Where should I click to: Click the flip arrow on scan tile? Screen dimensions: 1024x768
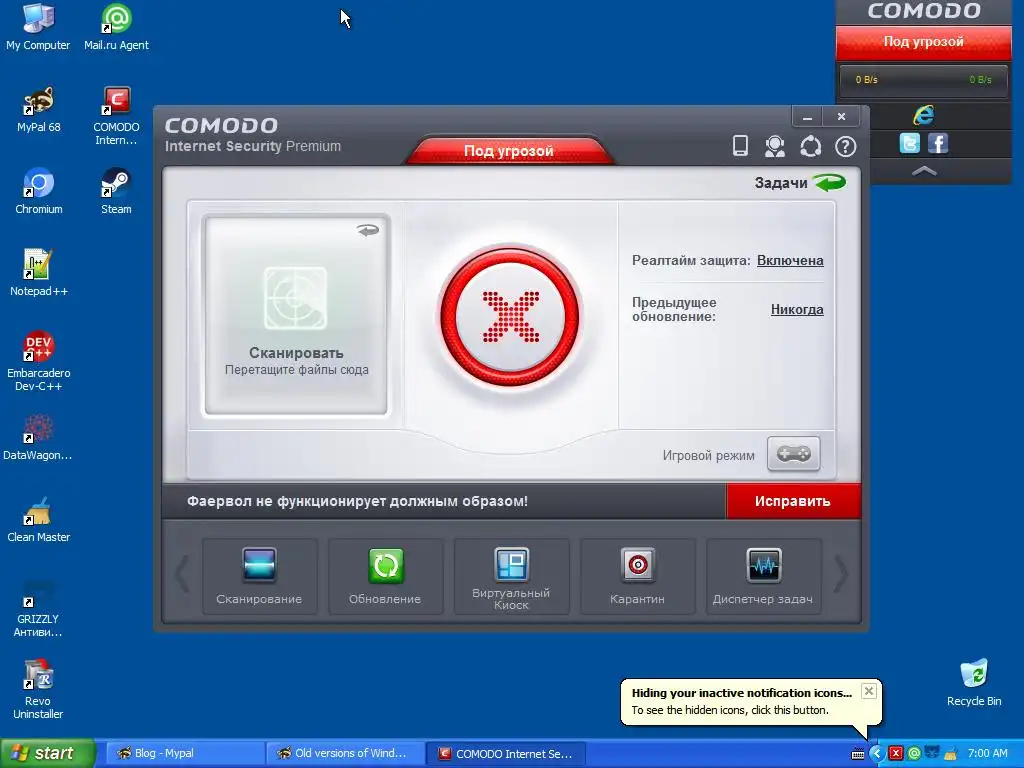[x=368, y=230]
